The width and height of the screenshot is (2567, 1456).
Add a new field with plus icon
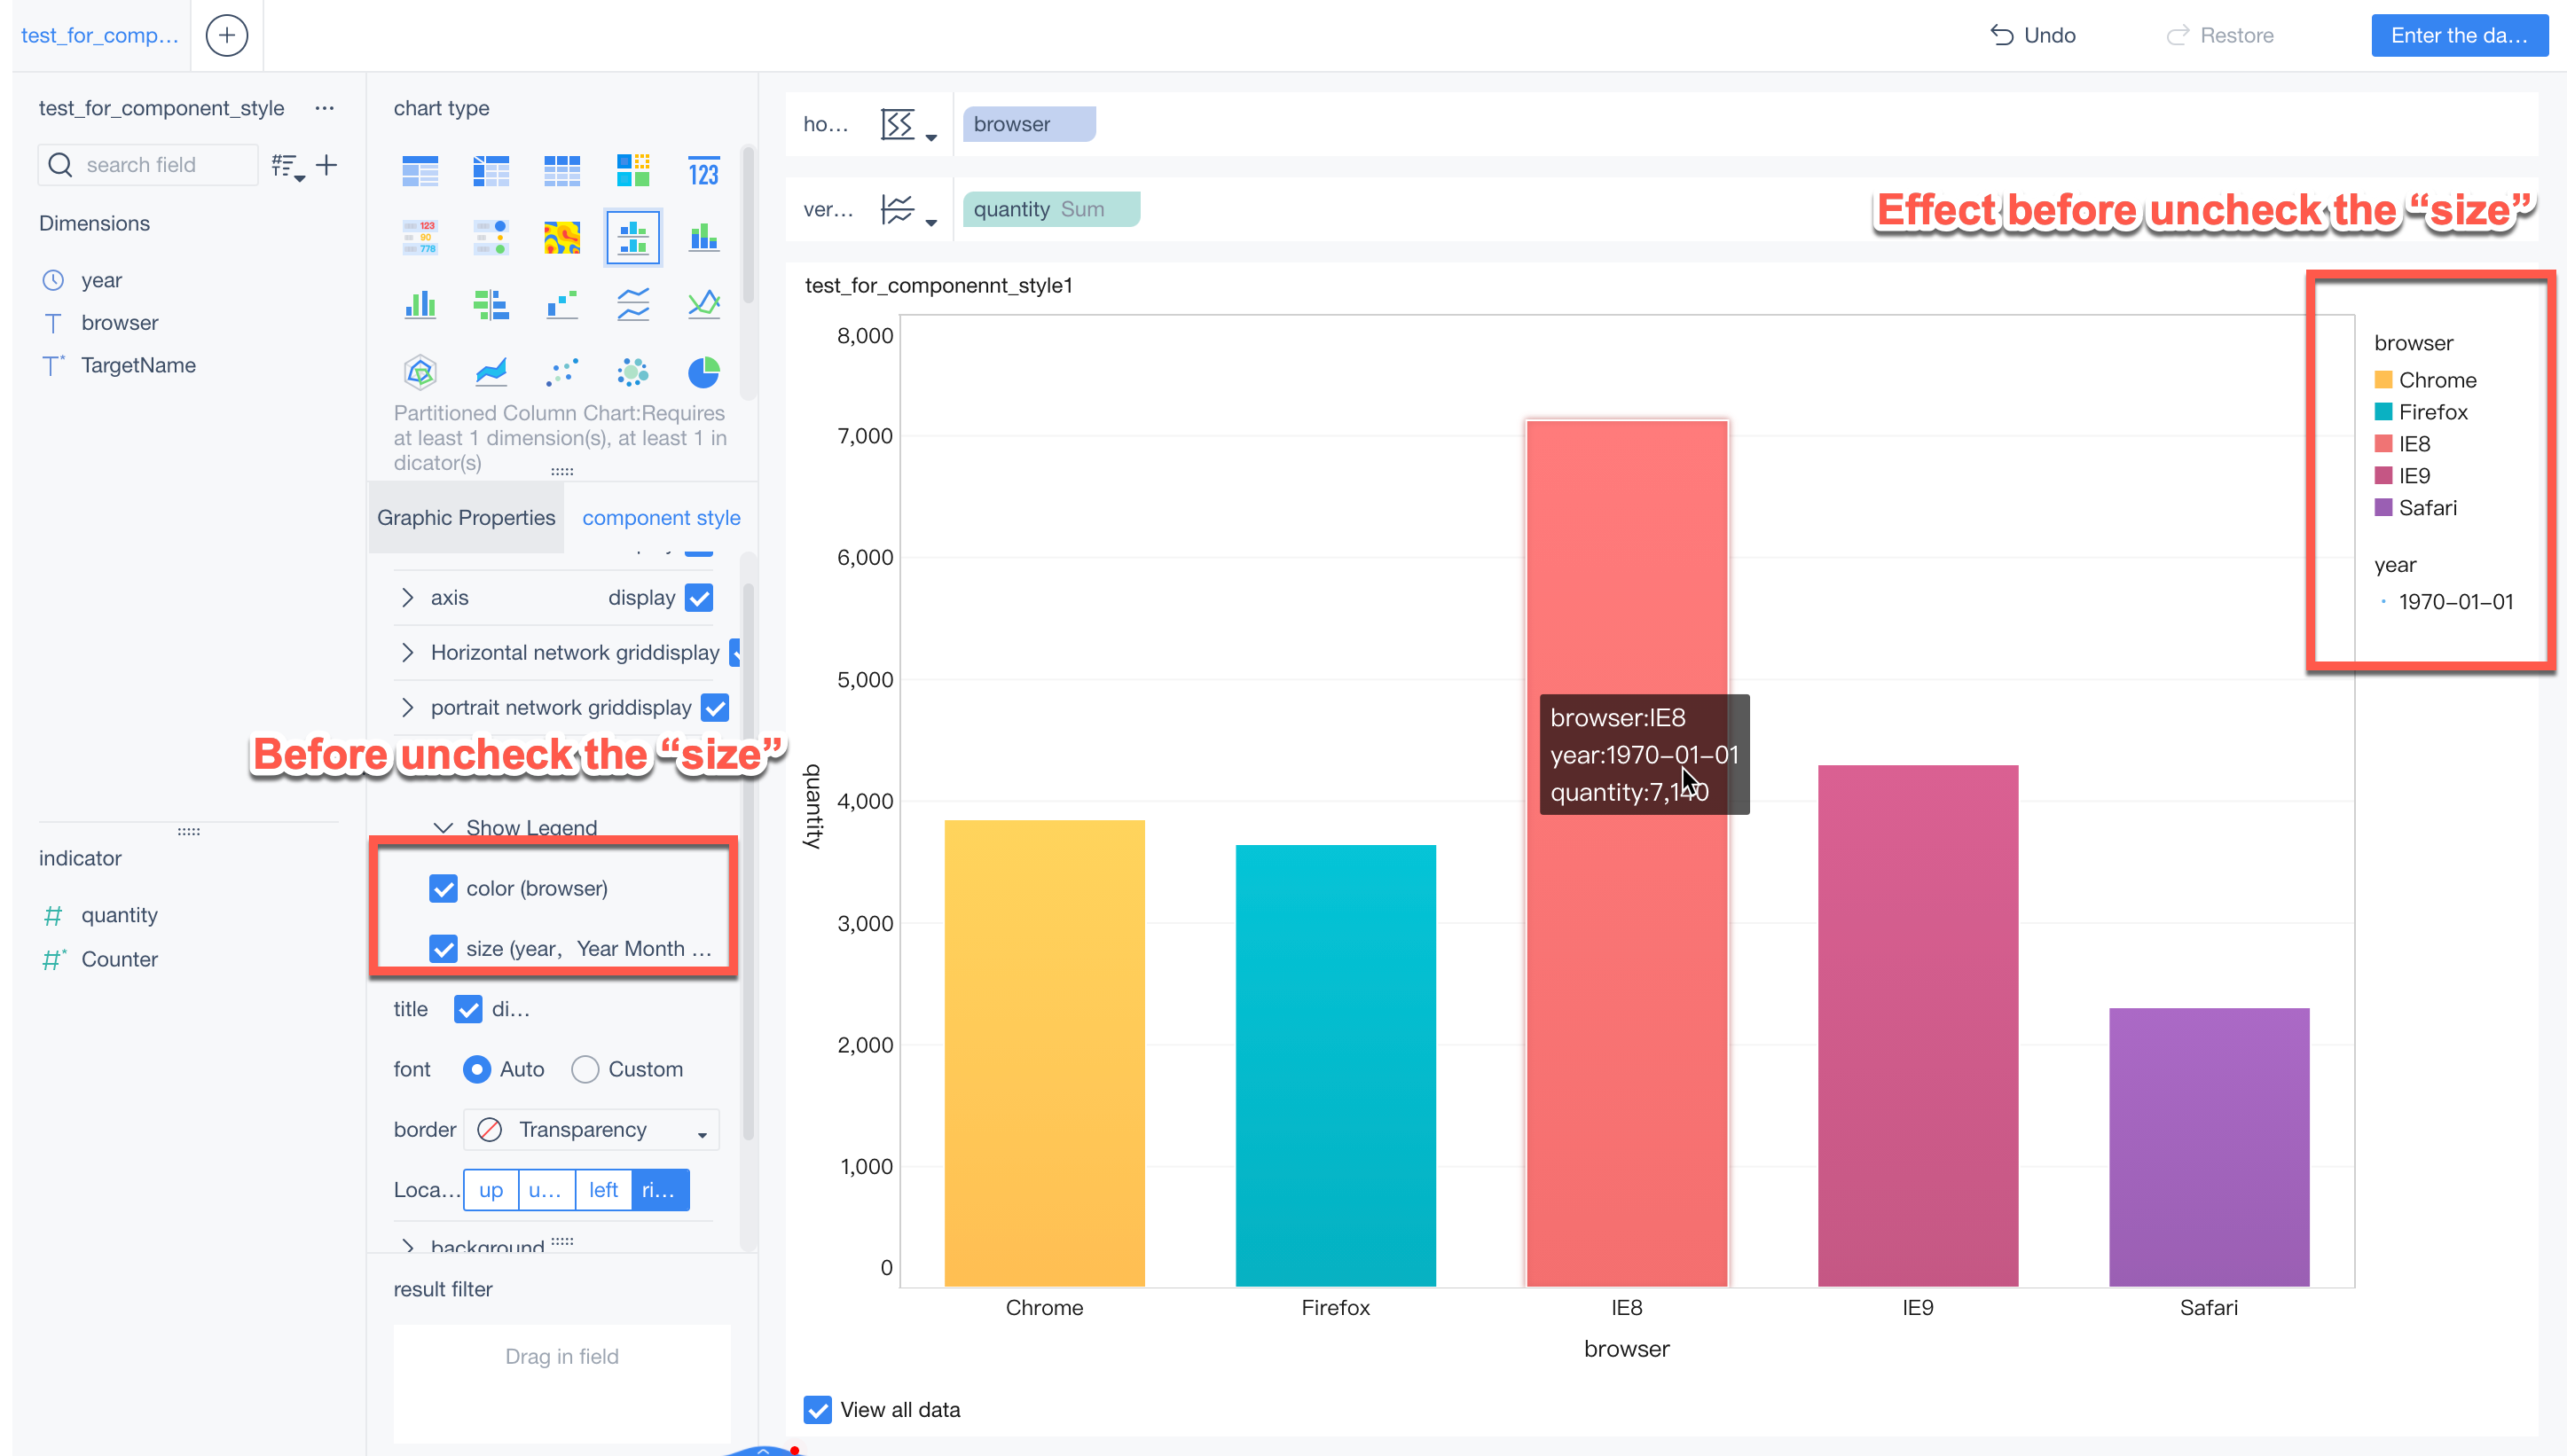tap(326, 165)
